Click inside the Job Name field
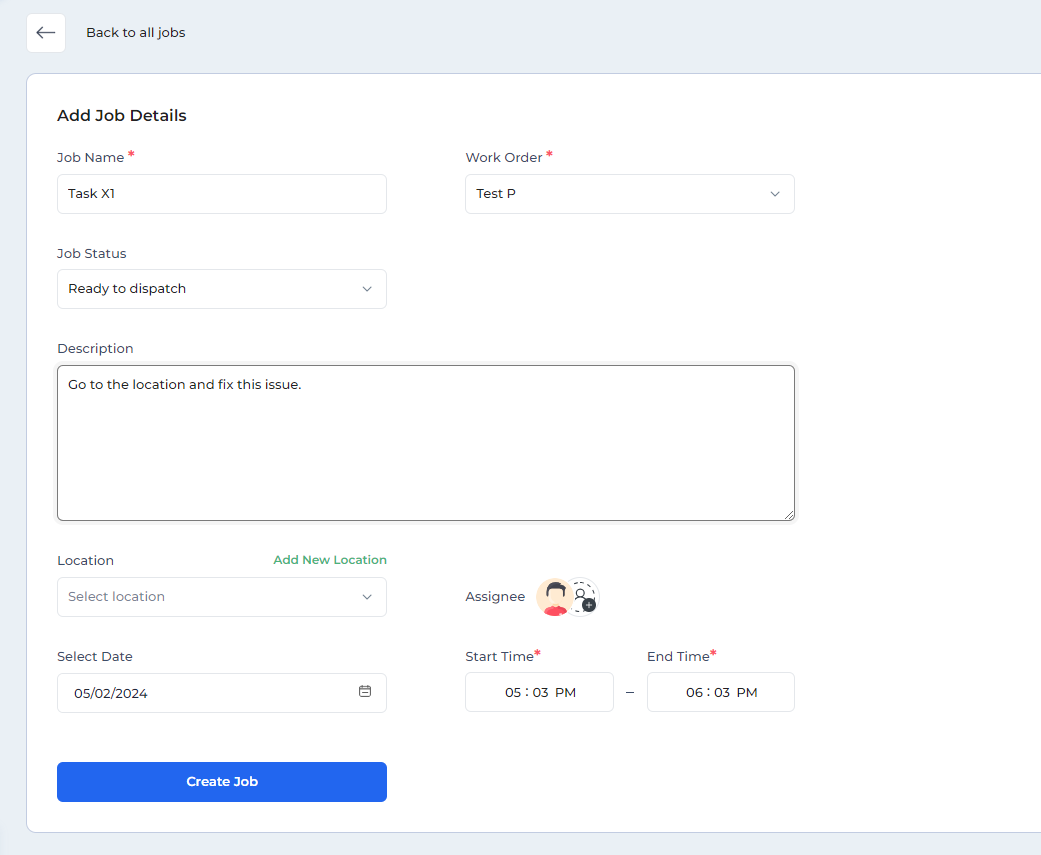The image size is (1041, 855). (x=221, y=193)
